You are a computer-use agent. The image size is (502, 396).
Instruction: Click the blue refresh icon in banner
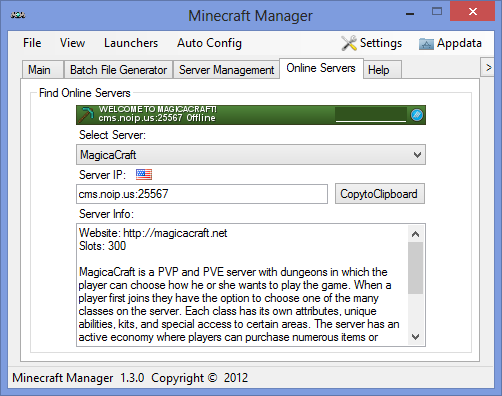[x=417, y=115]
